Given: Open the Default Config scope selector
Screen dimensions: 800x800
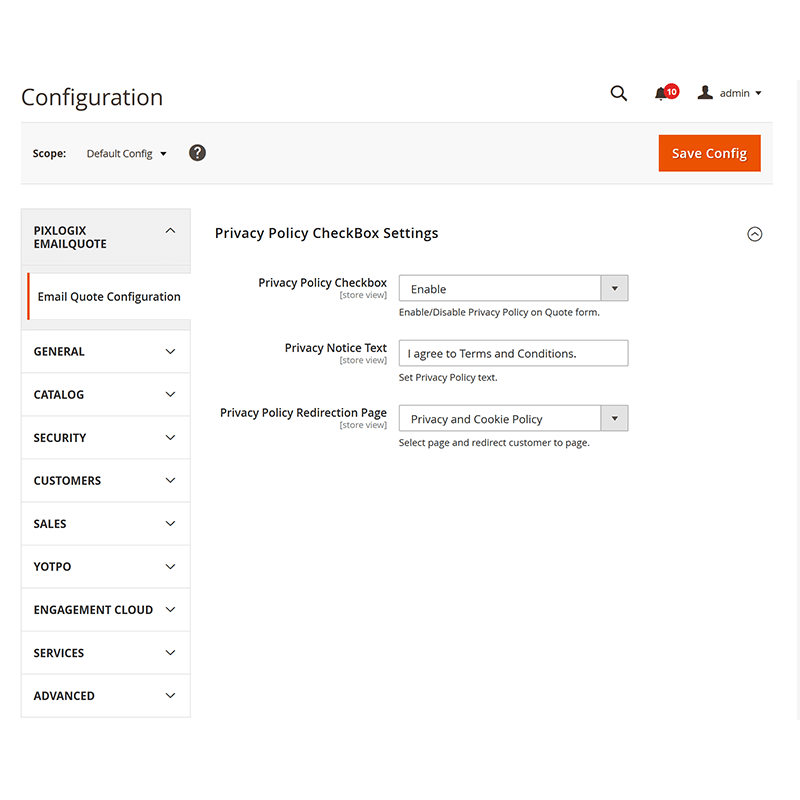Looking at the screenshot, I should click(125, 153).
